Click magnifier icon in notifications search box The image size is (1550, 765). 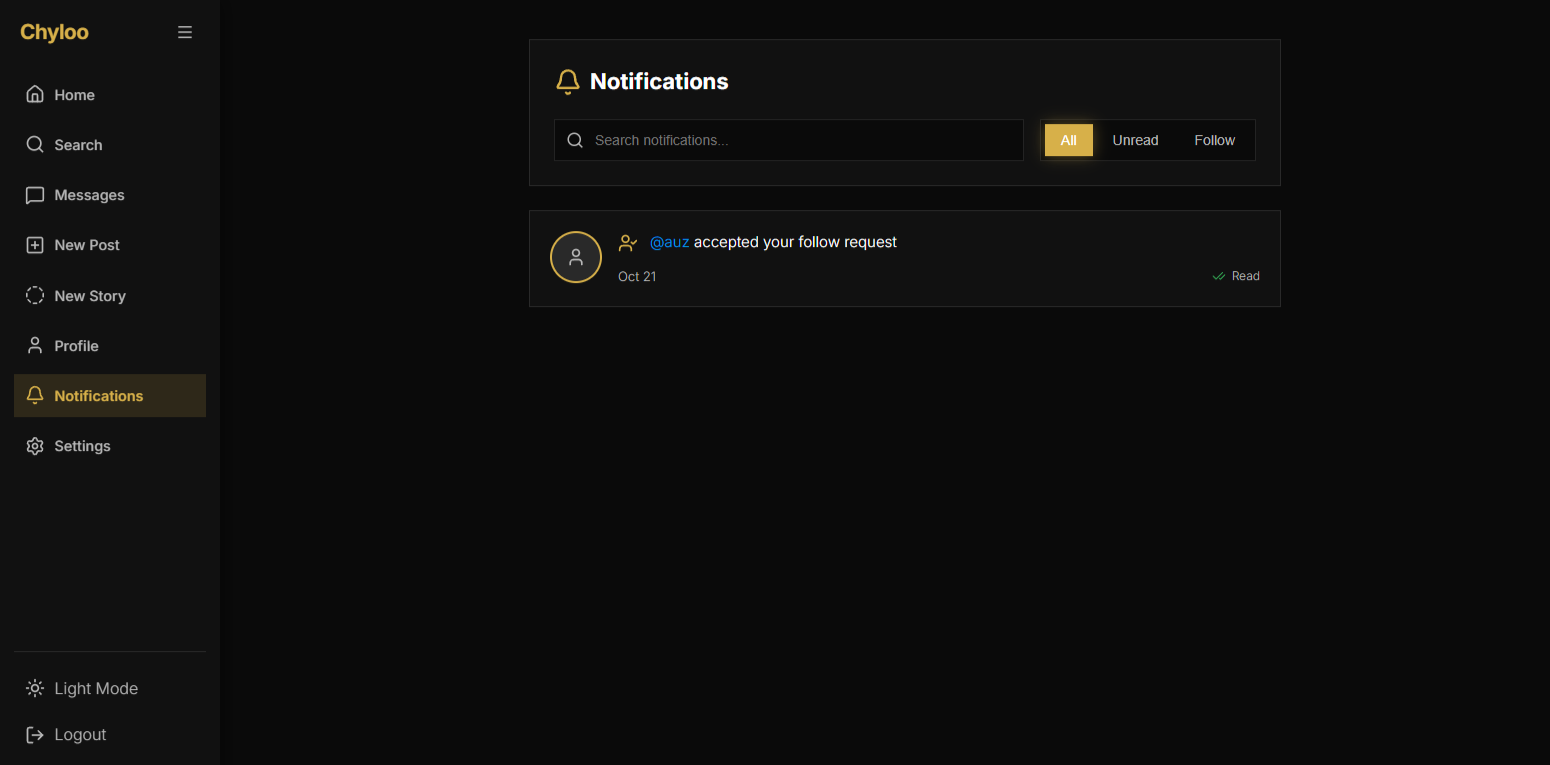[575, 140]
